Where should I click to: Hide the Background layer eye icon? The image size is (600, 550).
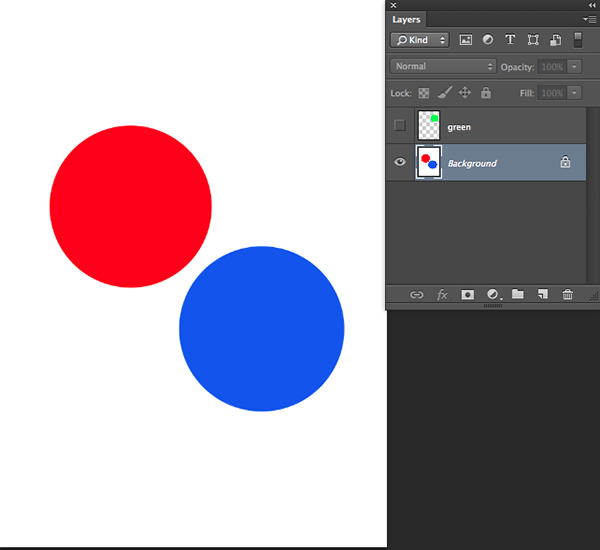[x=400, y=162]
